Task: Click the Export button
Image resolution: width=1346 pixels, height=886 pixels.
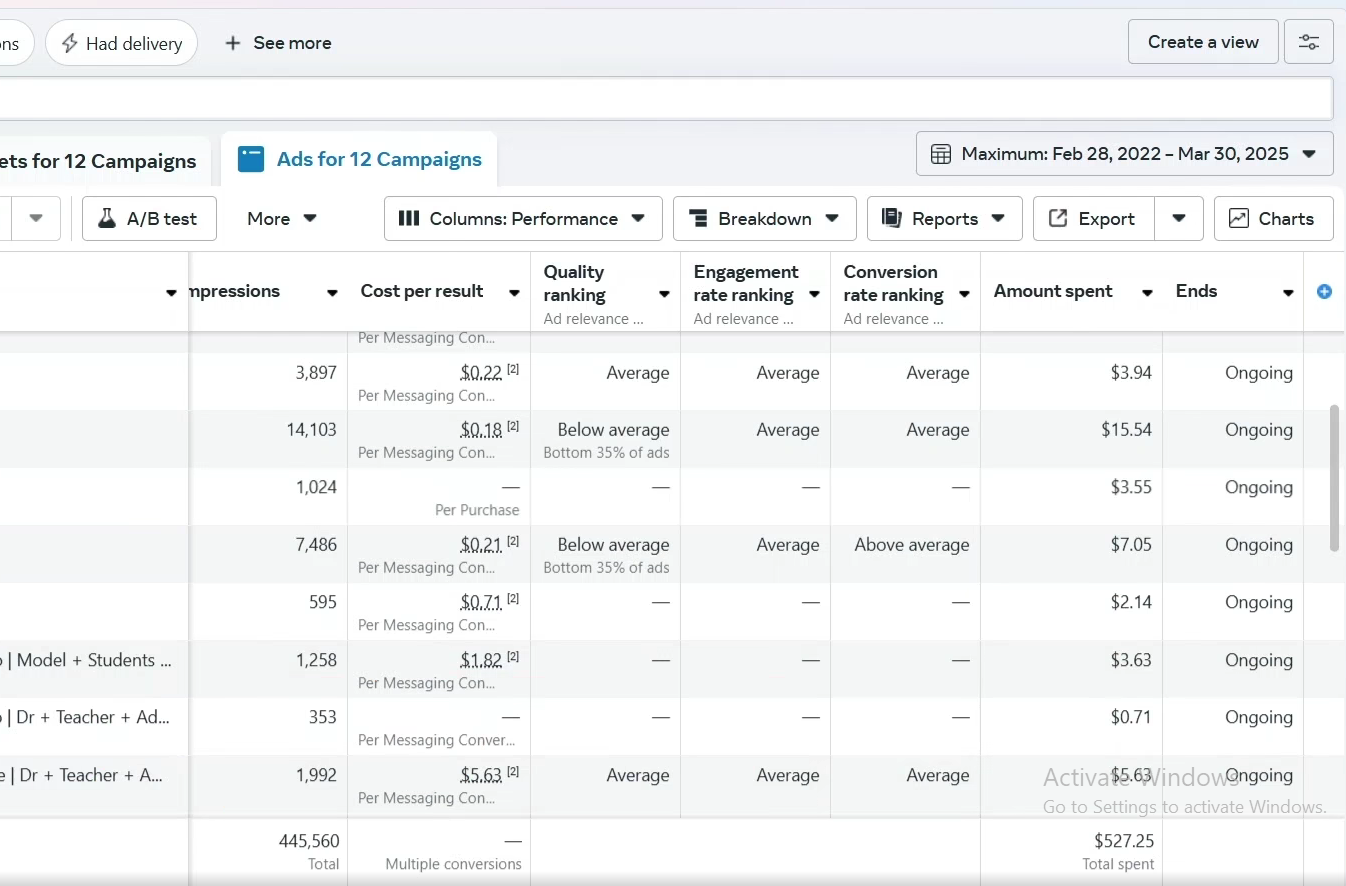Action: point(1093,219)
